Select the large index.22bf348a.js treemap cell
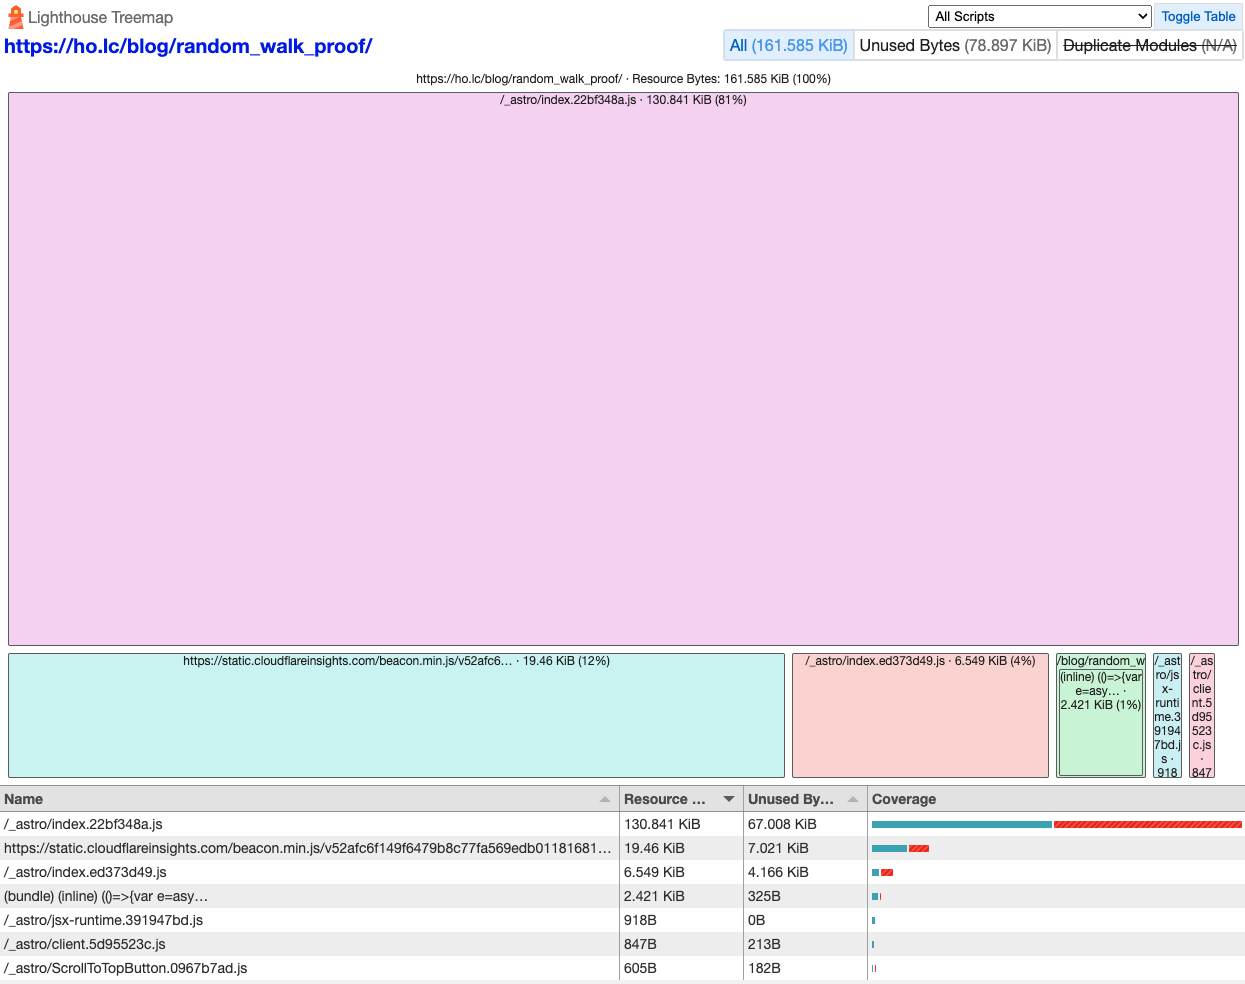This screenshot has height=984, width=1245. (x=622, y=370)
